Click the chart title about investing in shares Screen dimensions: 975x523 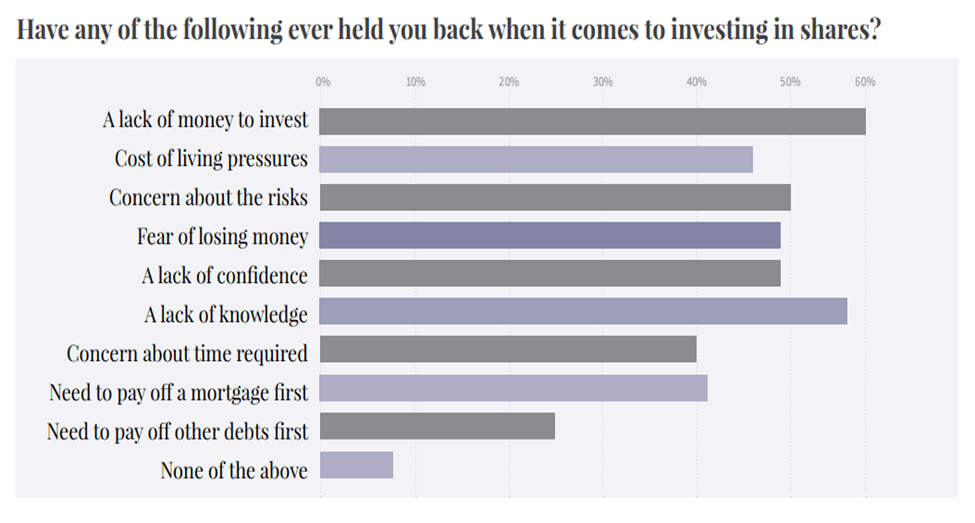449,28
